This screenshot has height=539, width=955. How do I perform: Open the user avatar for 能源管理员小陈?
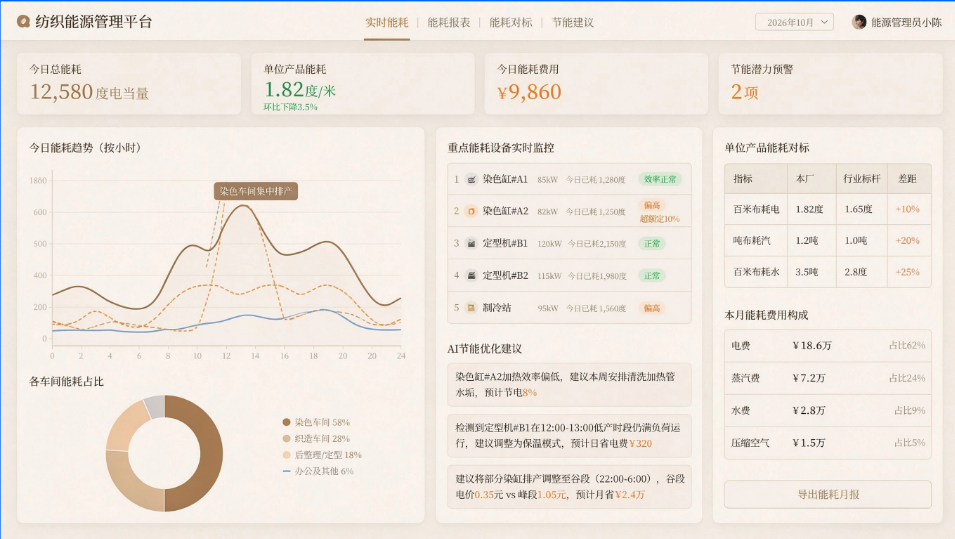tap(859, 22)
